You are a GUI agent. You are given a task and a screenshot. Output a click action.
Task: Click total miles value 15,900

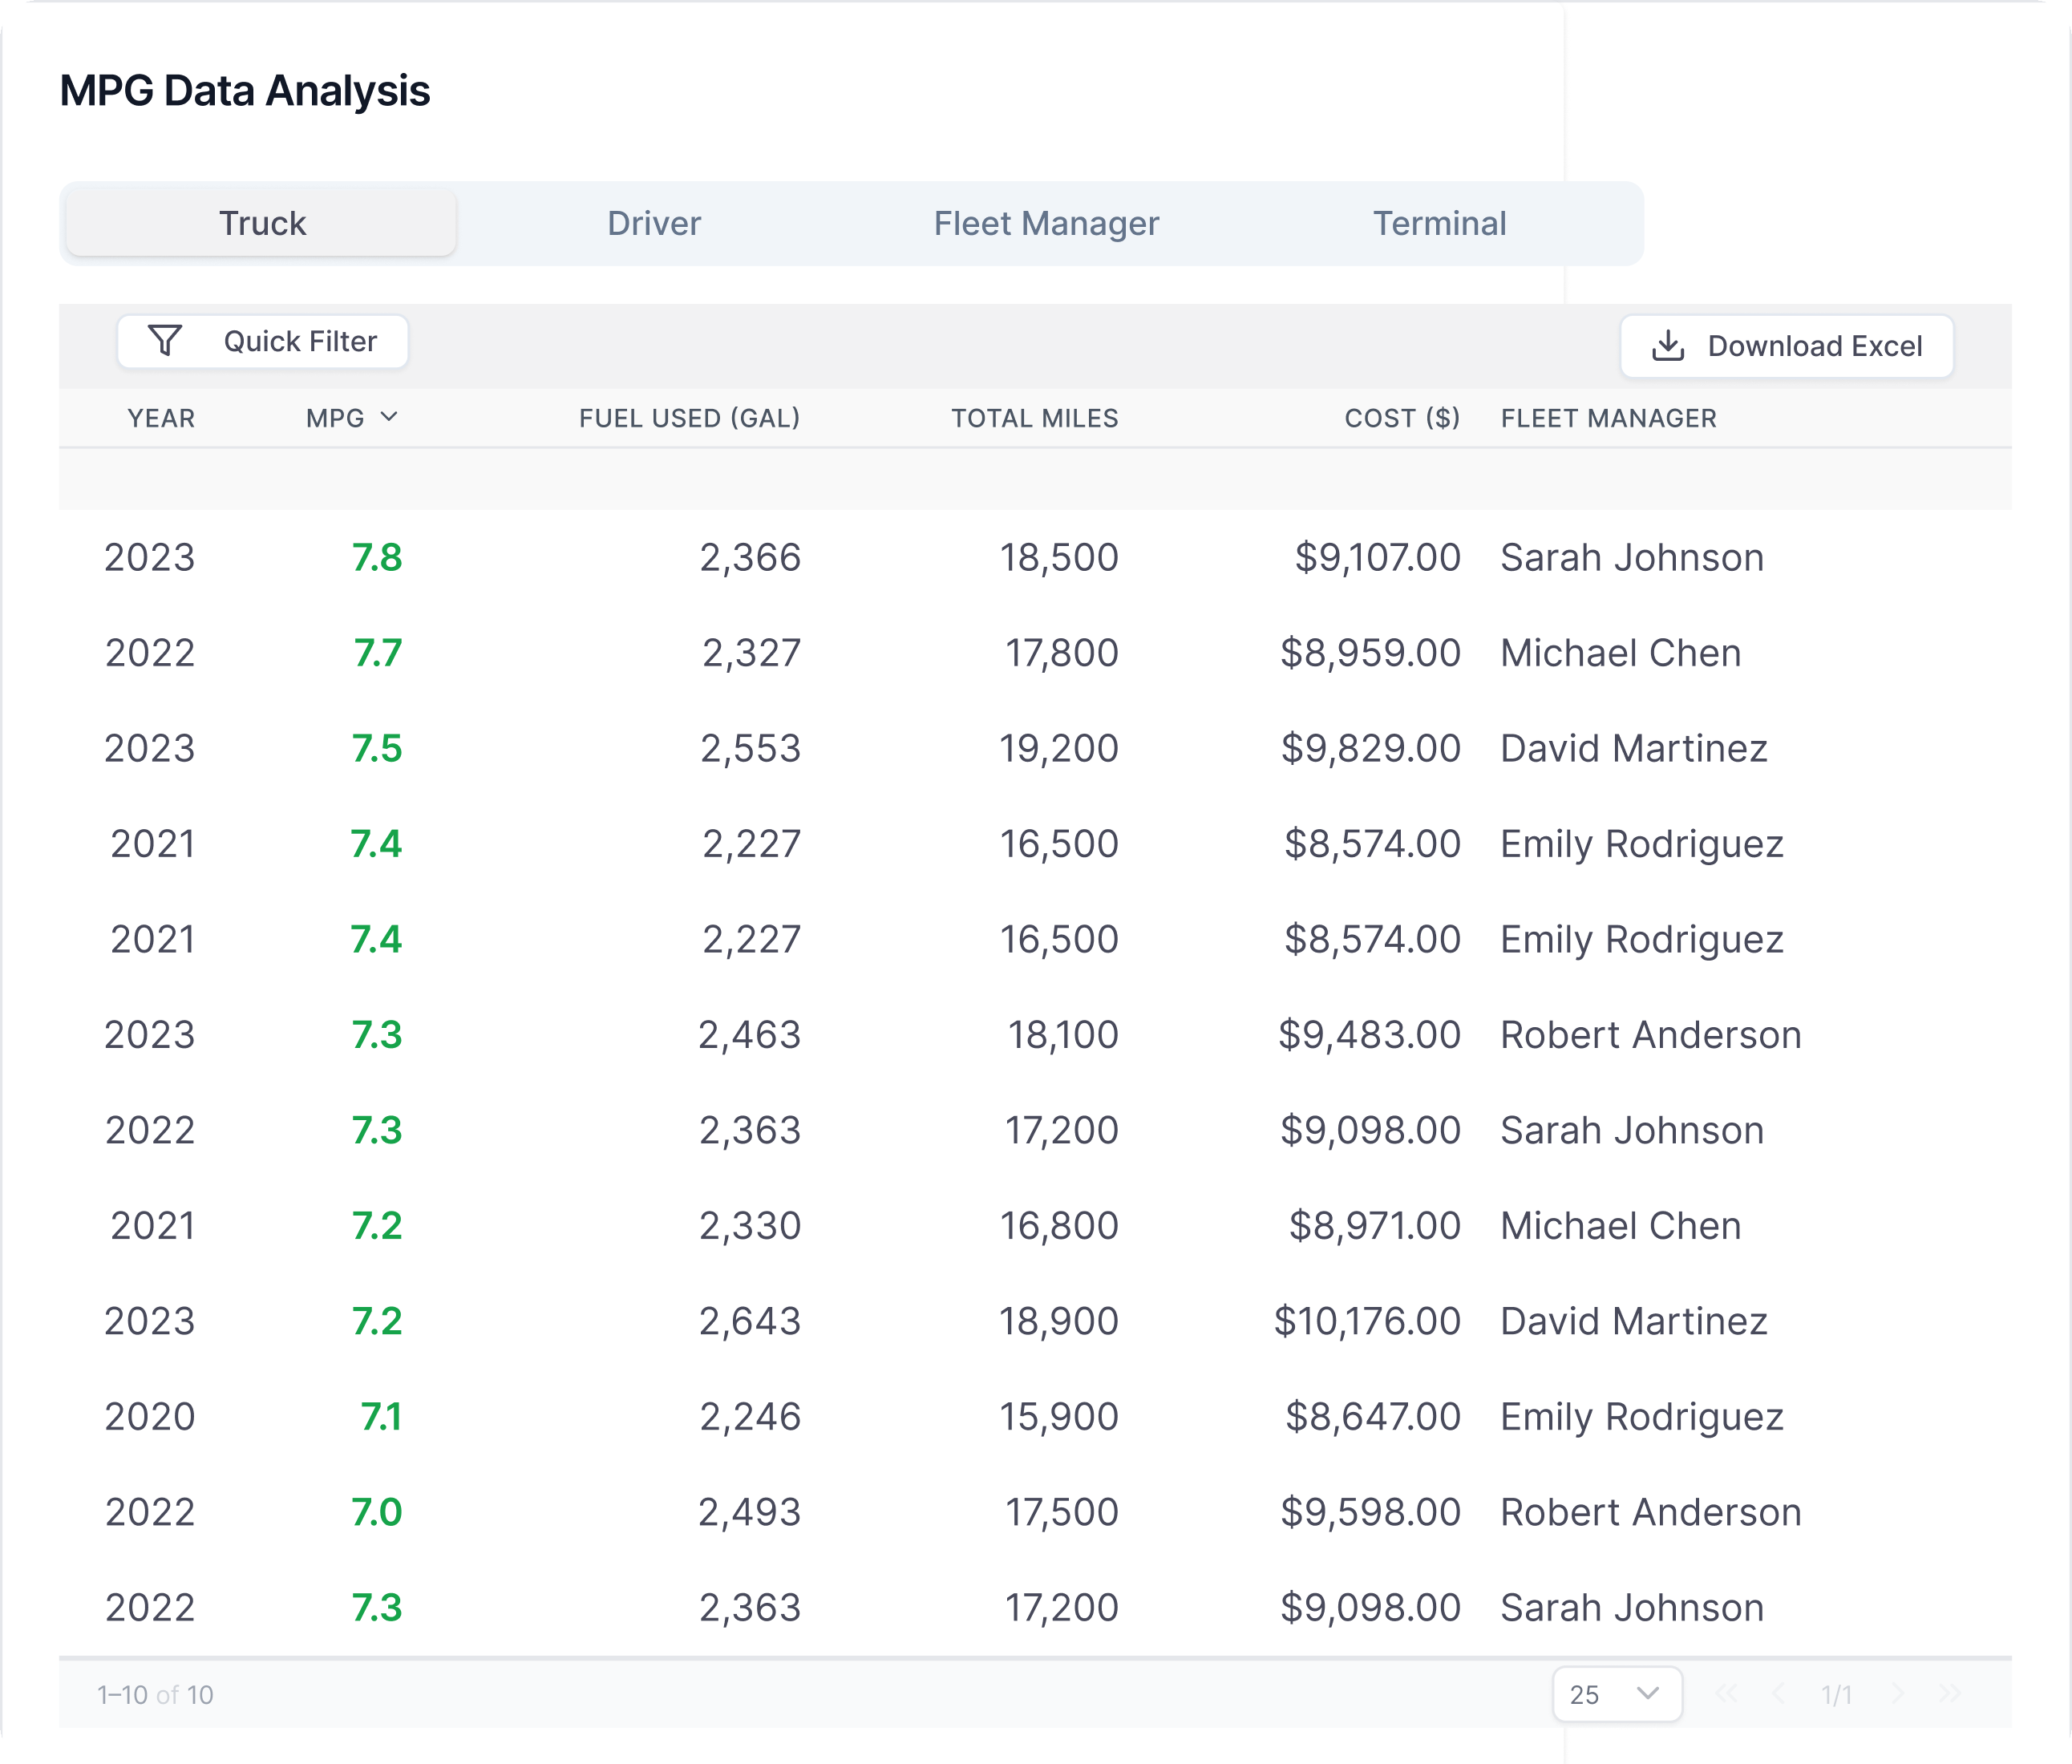1059,1417
